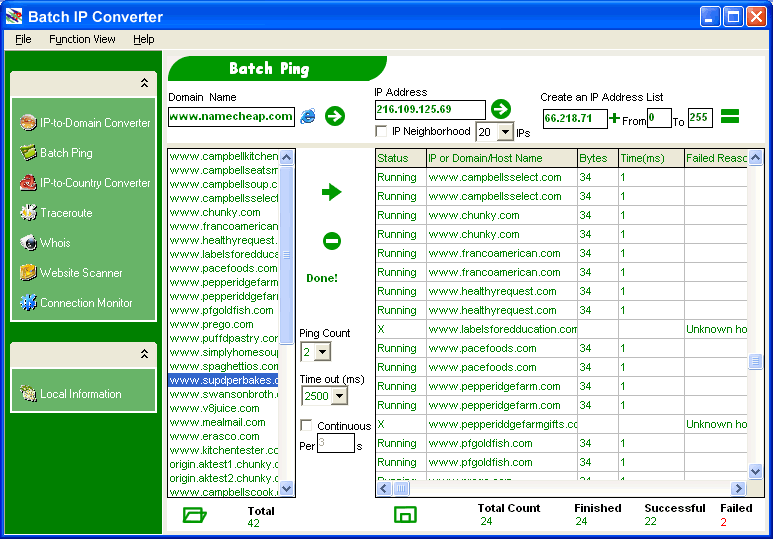773x539 pixels.
Task: Click the save disk icon beside Total Count
Action: [405, 515]
